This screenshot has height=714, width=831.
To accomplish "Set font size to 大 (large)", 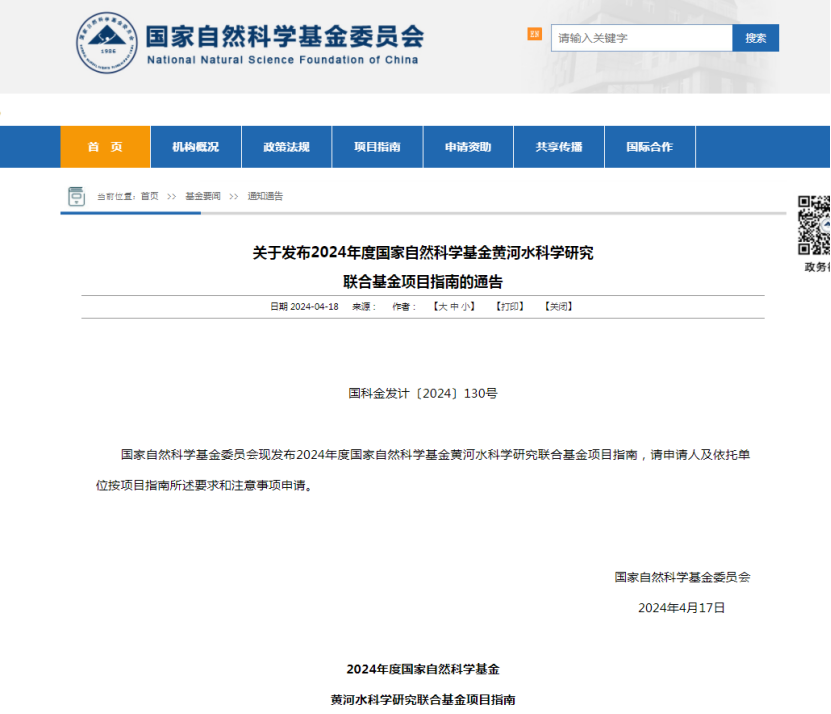I will (x=441, y=307).
